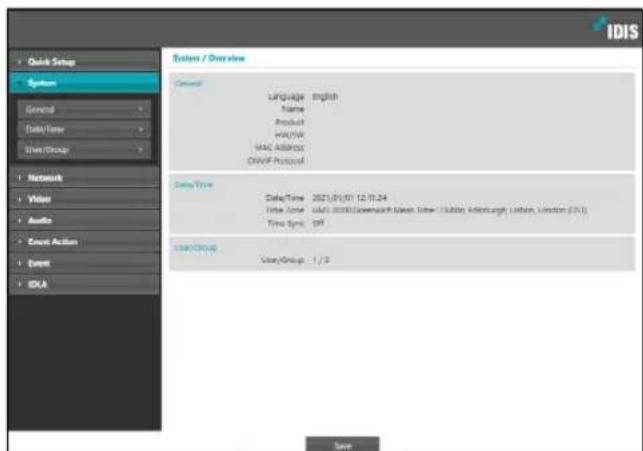
Task: Open the User/Group submenu item
Action: tap(84, 150)
